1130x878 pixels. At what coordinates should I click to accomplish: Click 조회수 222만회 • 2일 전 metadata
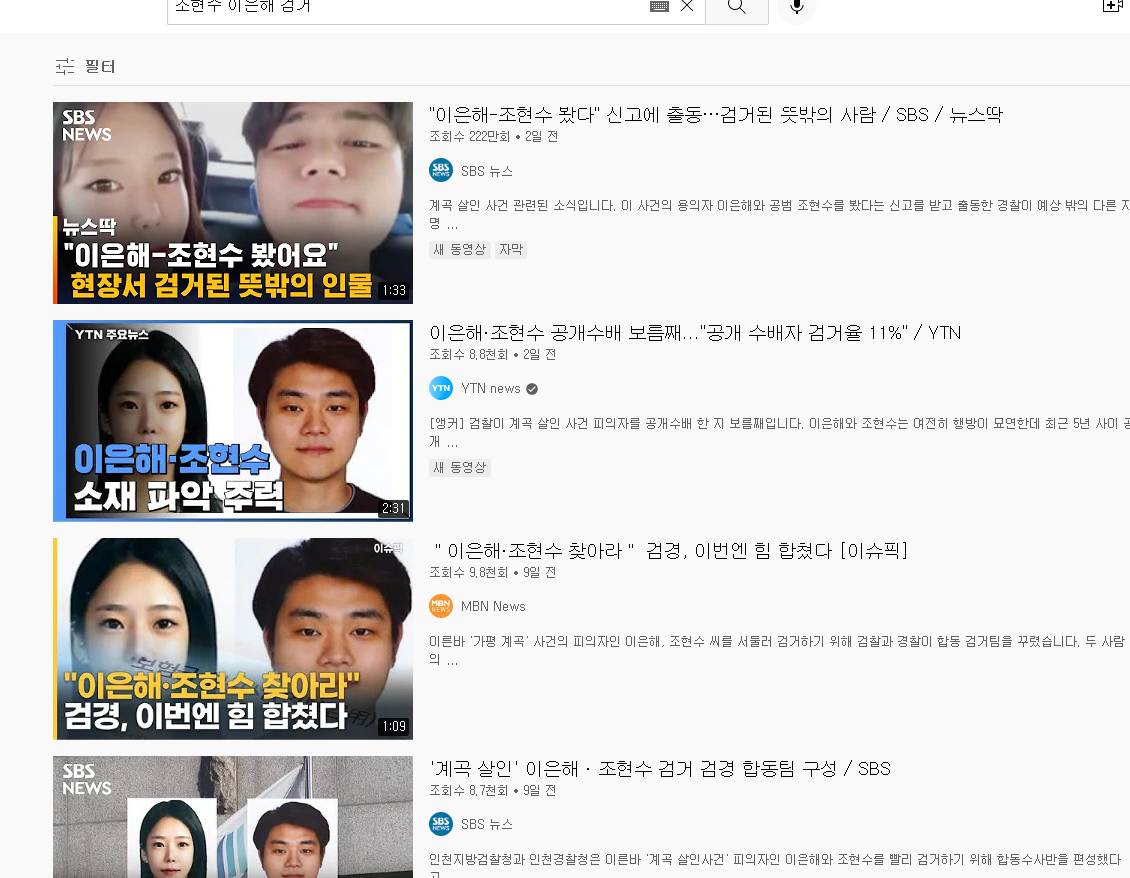[x=494, y=136]
